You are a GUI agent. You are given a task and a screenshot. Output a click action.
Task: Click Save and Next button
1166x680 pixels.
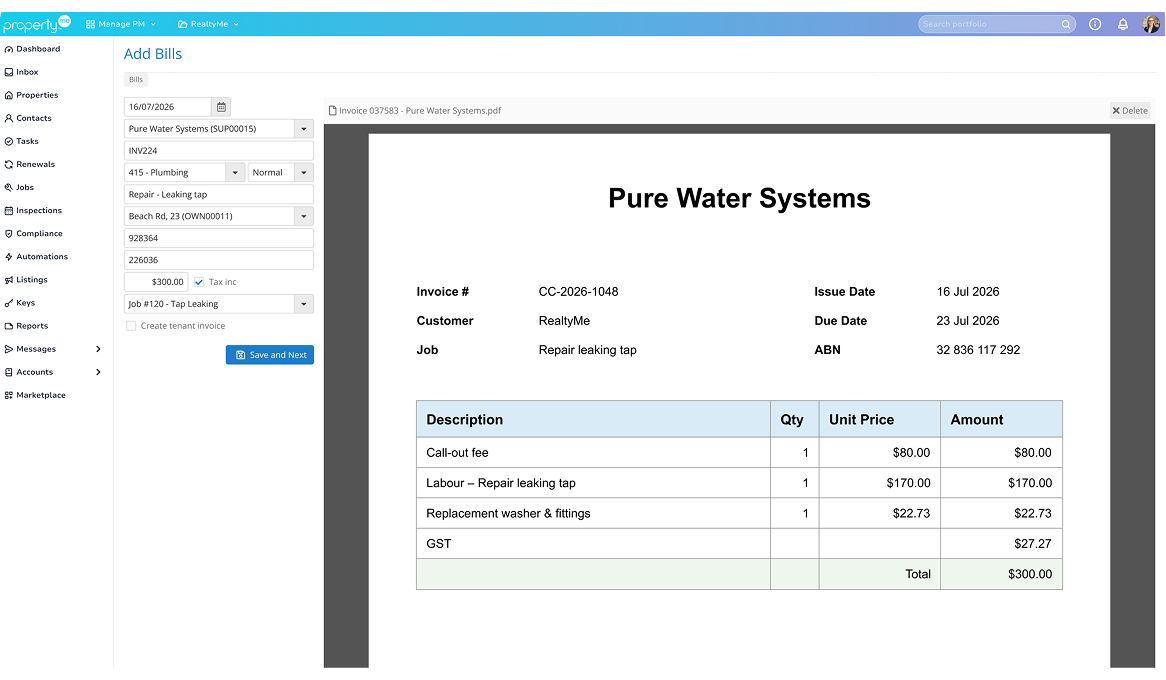(x=270, y=355)
